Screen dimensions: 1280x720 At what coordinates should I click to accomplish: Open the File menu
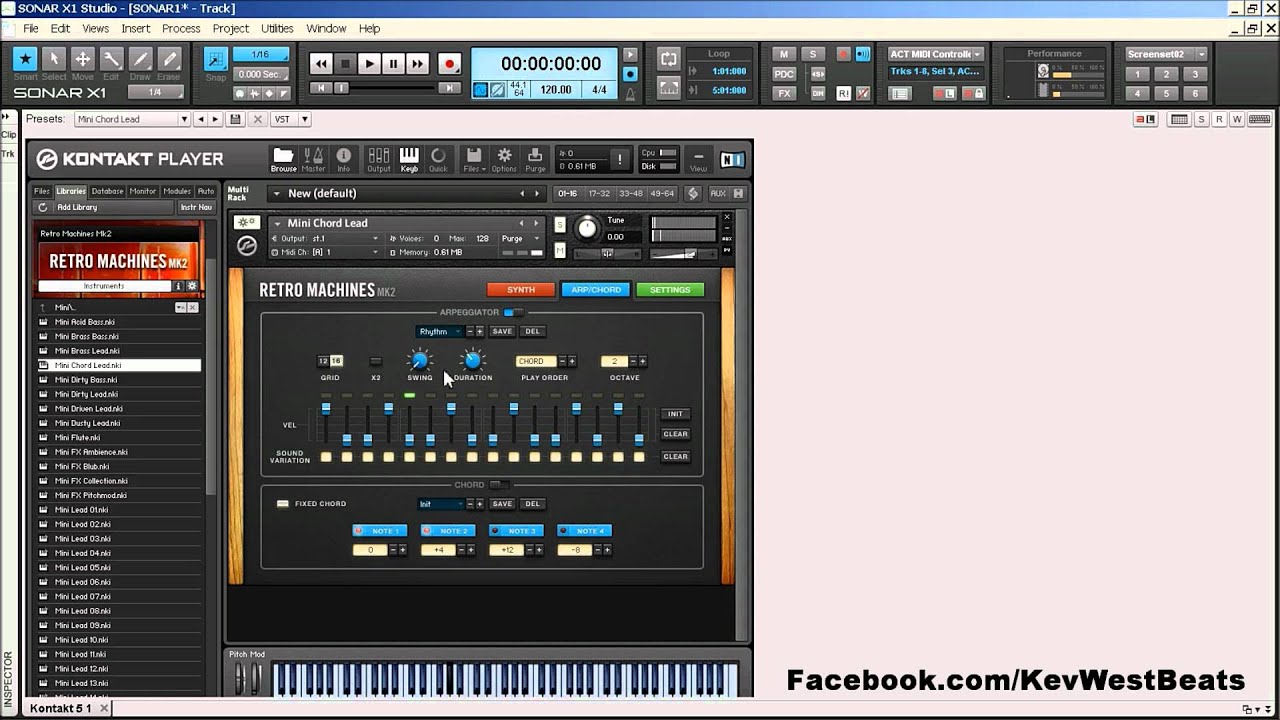pos(31,29)
